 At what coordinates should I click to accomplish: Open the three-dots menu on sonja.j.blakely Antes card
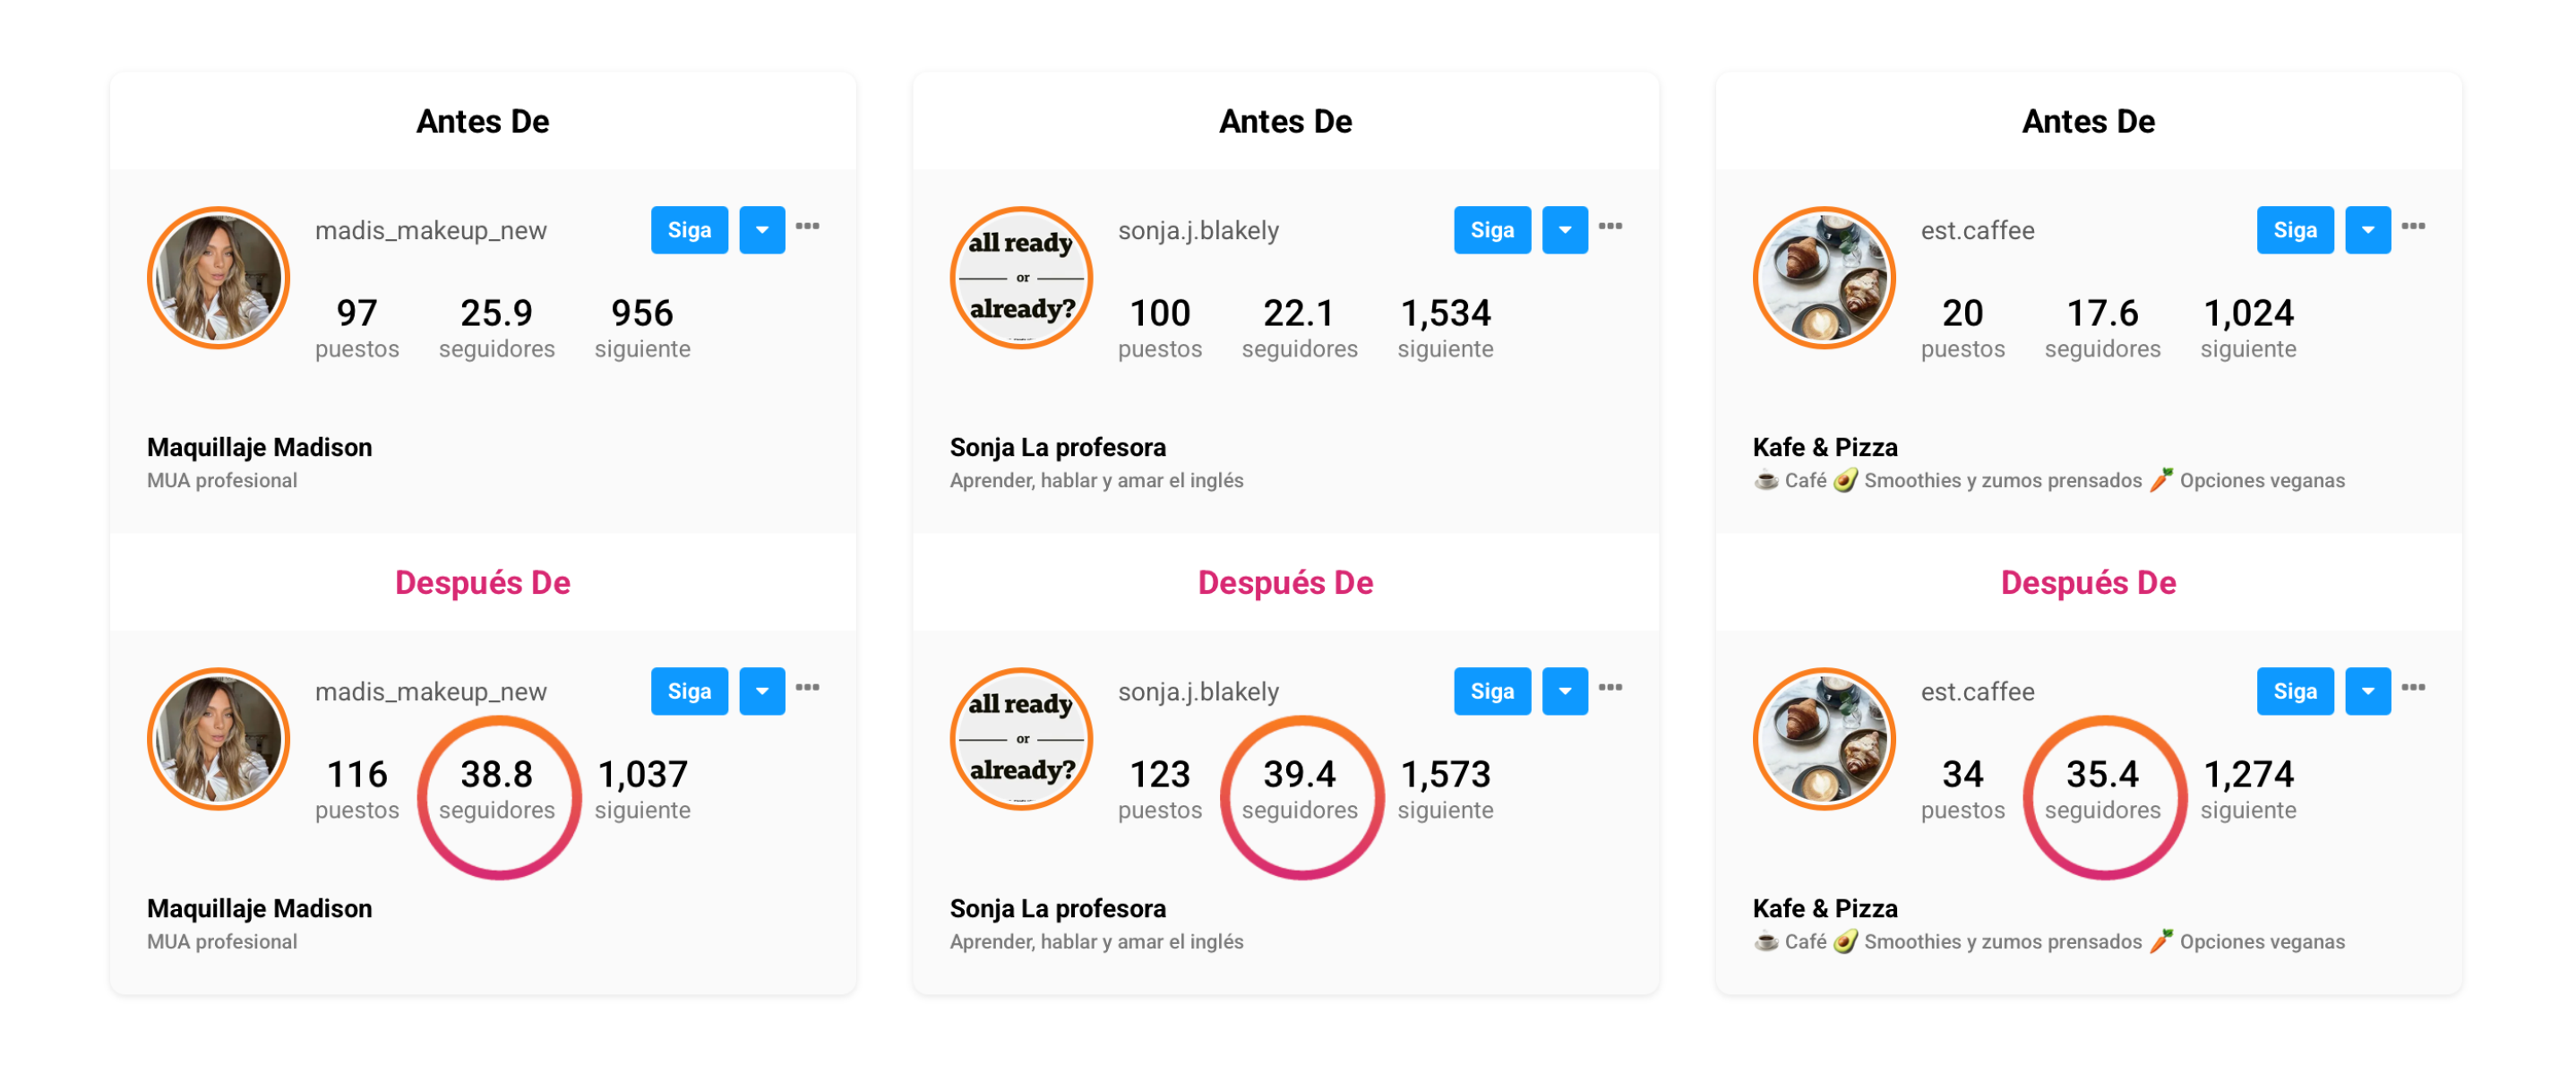[x=1610, y=227]
